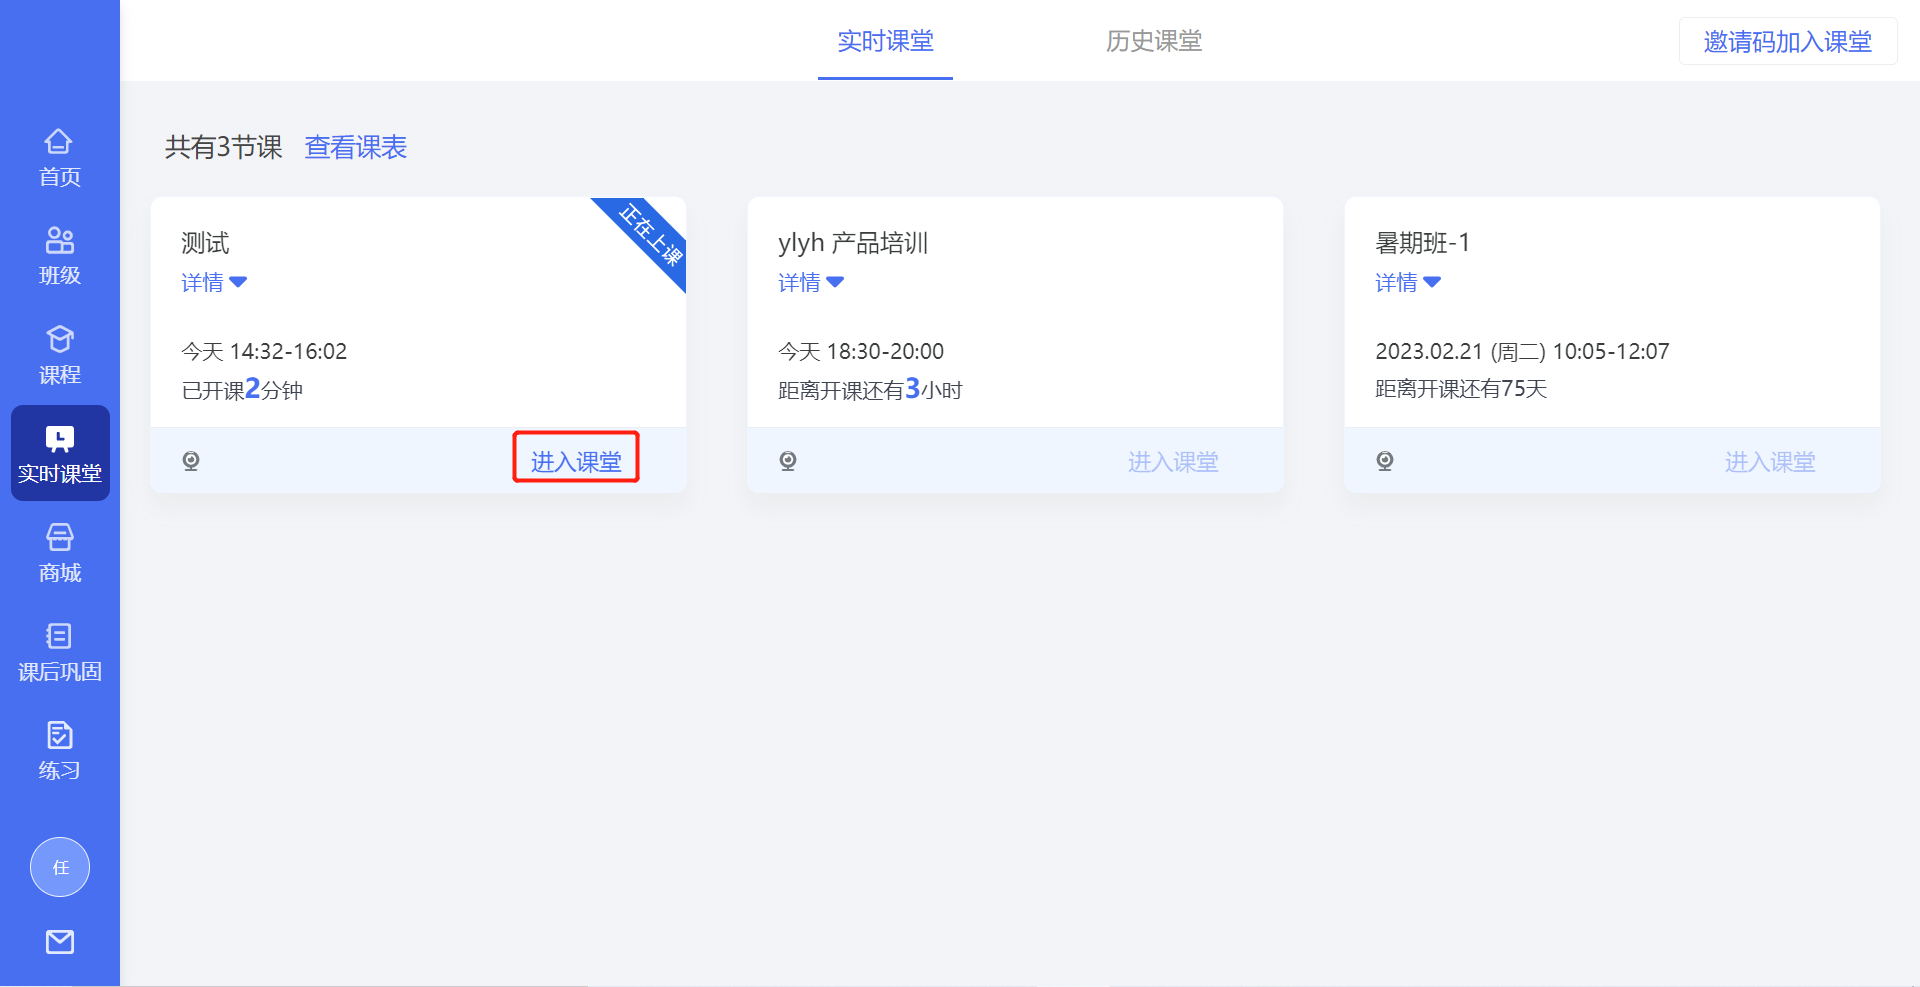Enter the 测试 class via 进入课堂
This screenshot has height=987, width=1920.
pos(575,459)
